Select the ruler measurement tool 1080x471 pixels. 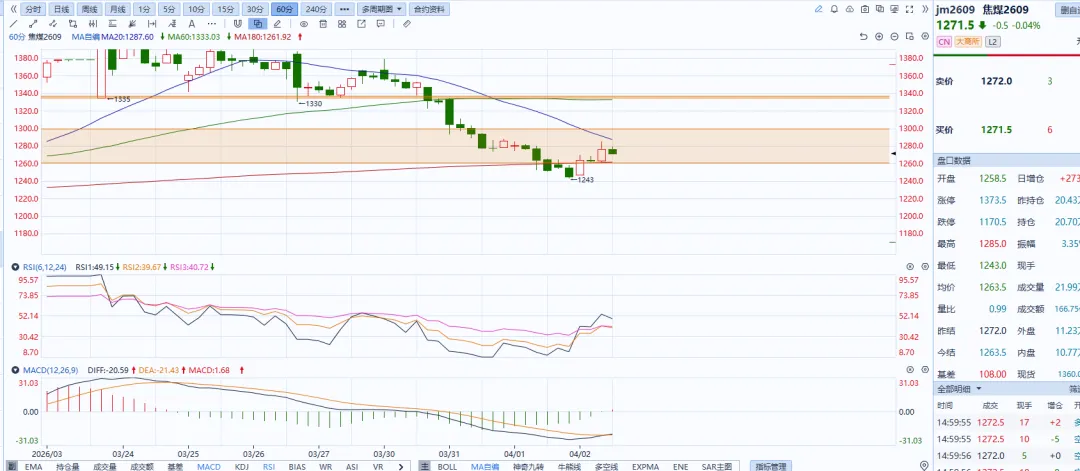pos(406,23)
